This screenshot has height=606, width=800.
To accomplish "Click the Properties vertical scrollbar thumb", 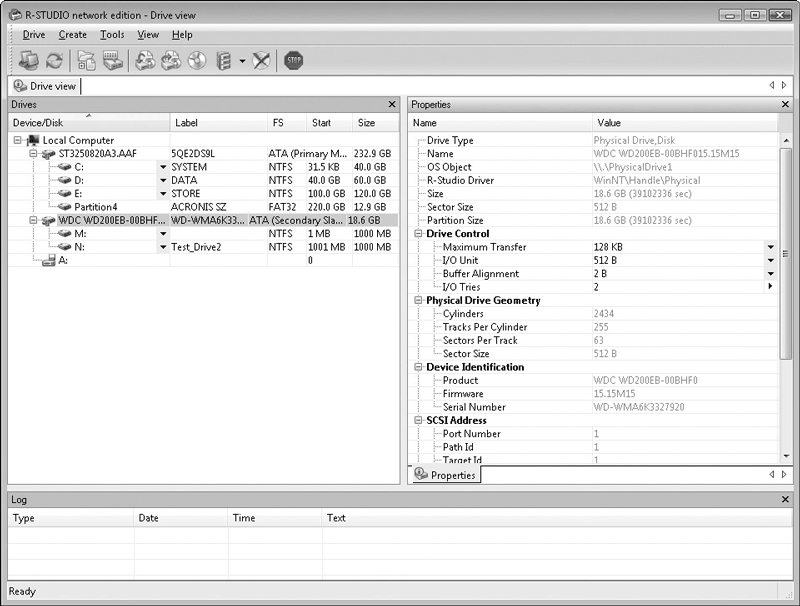I will 786,254.
